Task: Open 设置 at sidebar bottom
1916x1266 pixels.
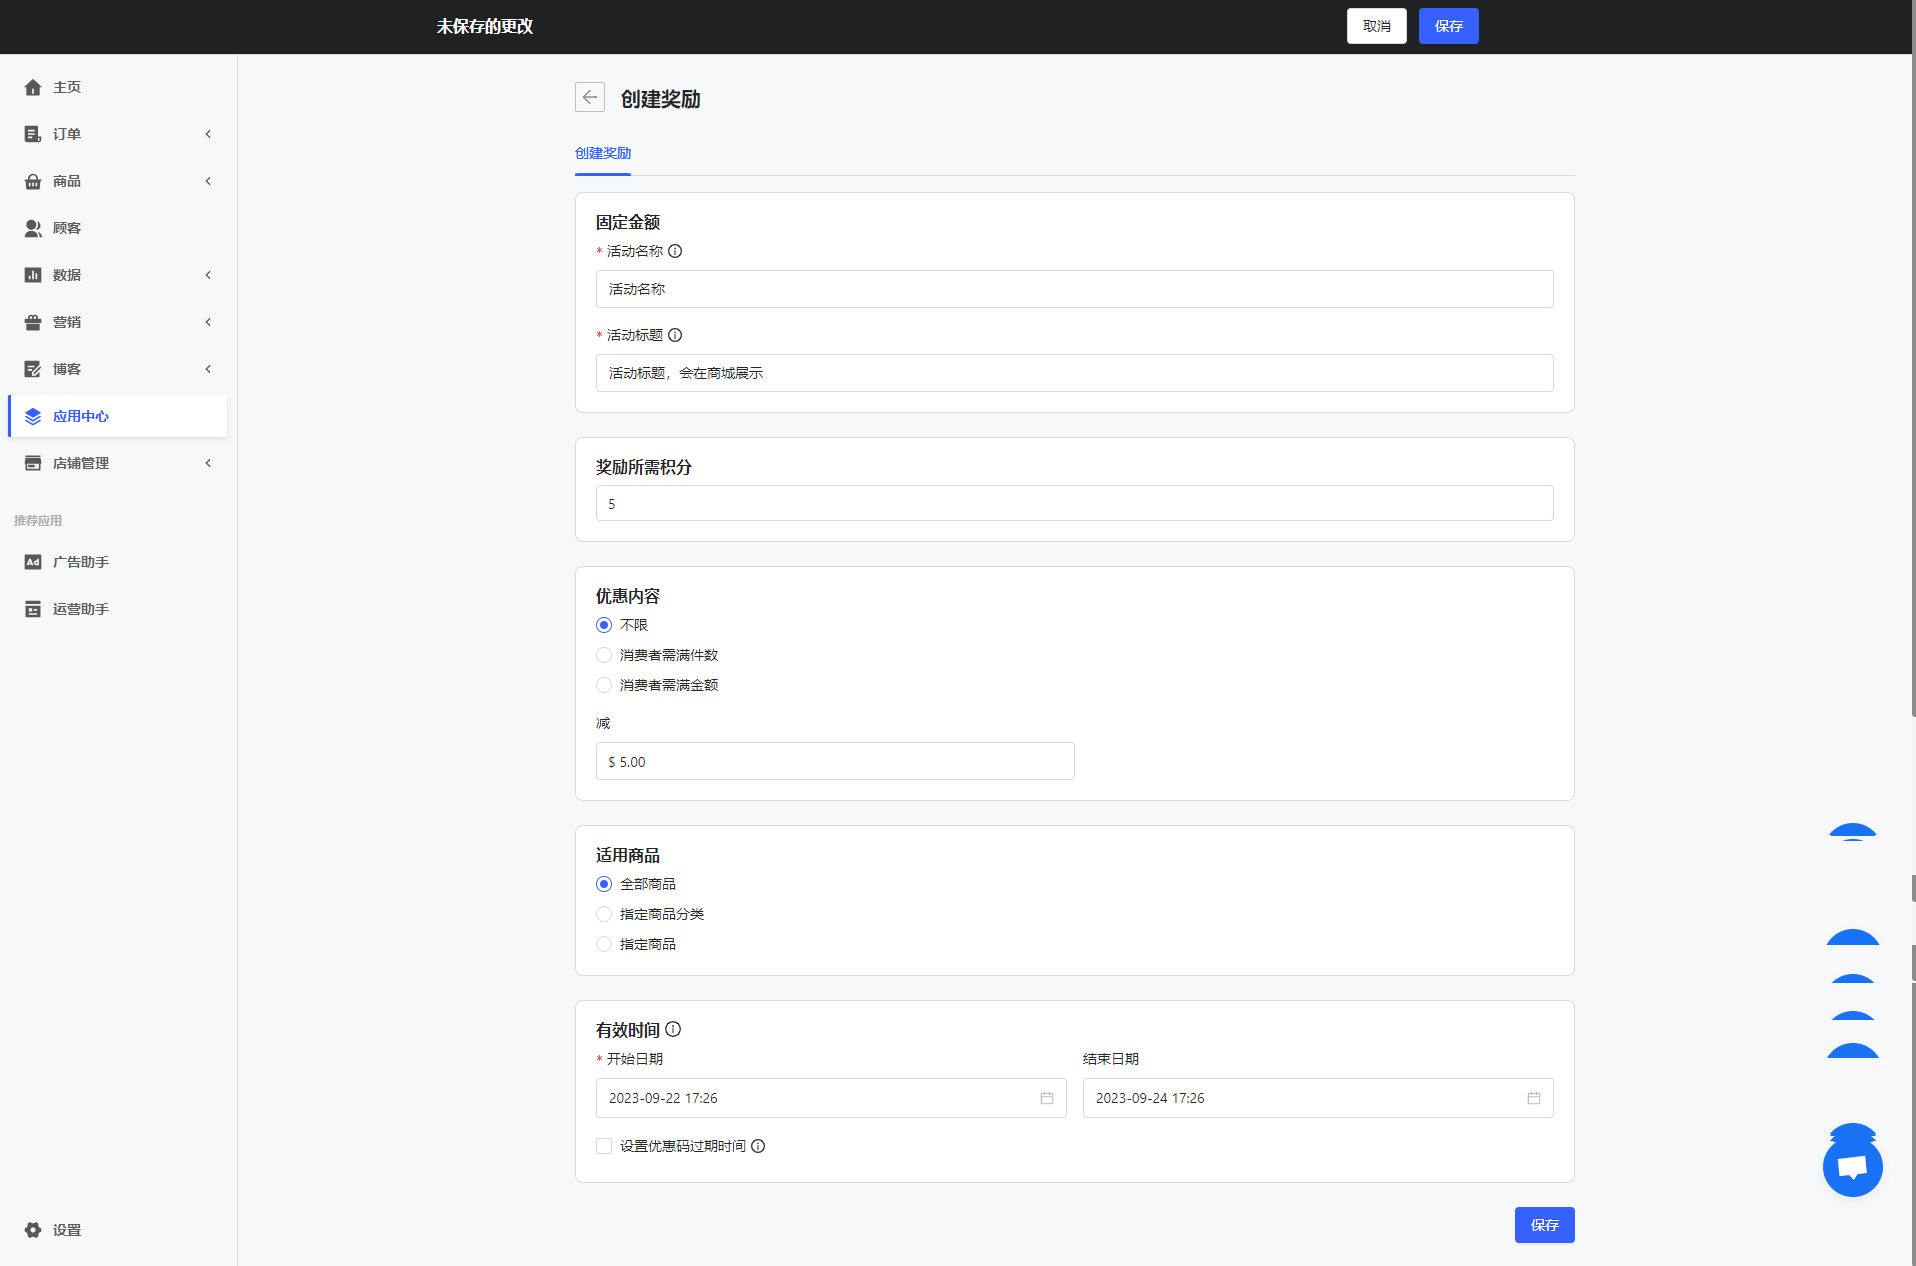Action: (118, 1230)
